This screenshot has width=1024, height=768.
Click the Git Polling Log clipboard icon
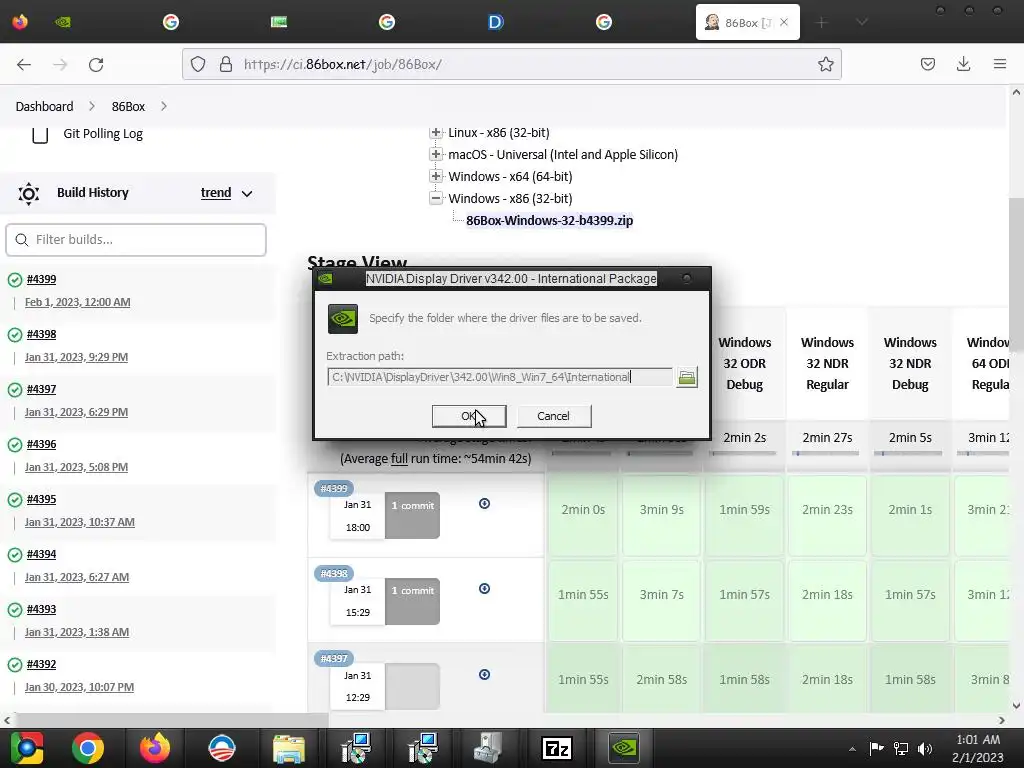(x=40, y=135)
